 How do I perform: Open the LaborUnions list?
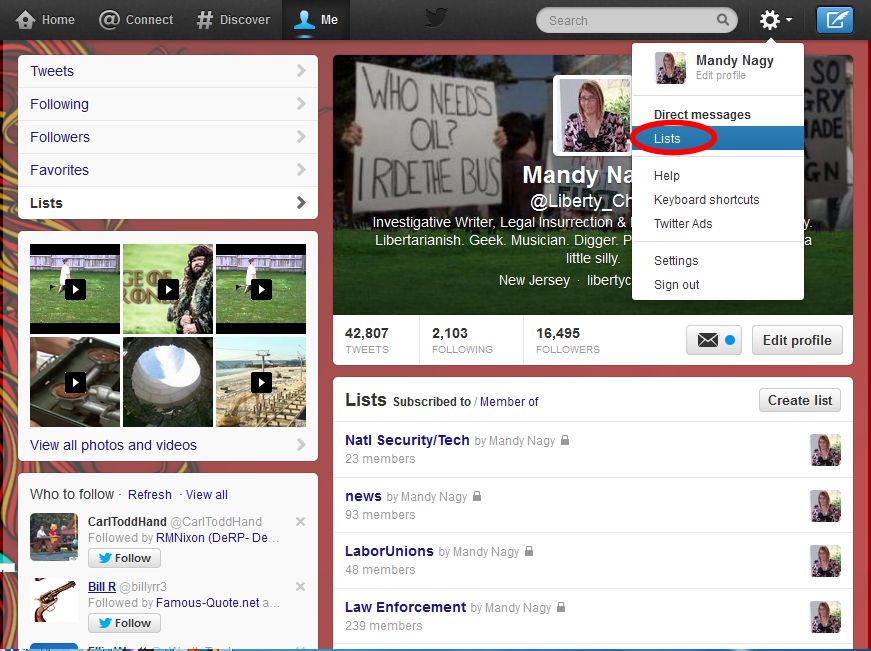pyautogui.click(x=389, y=551)
